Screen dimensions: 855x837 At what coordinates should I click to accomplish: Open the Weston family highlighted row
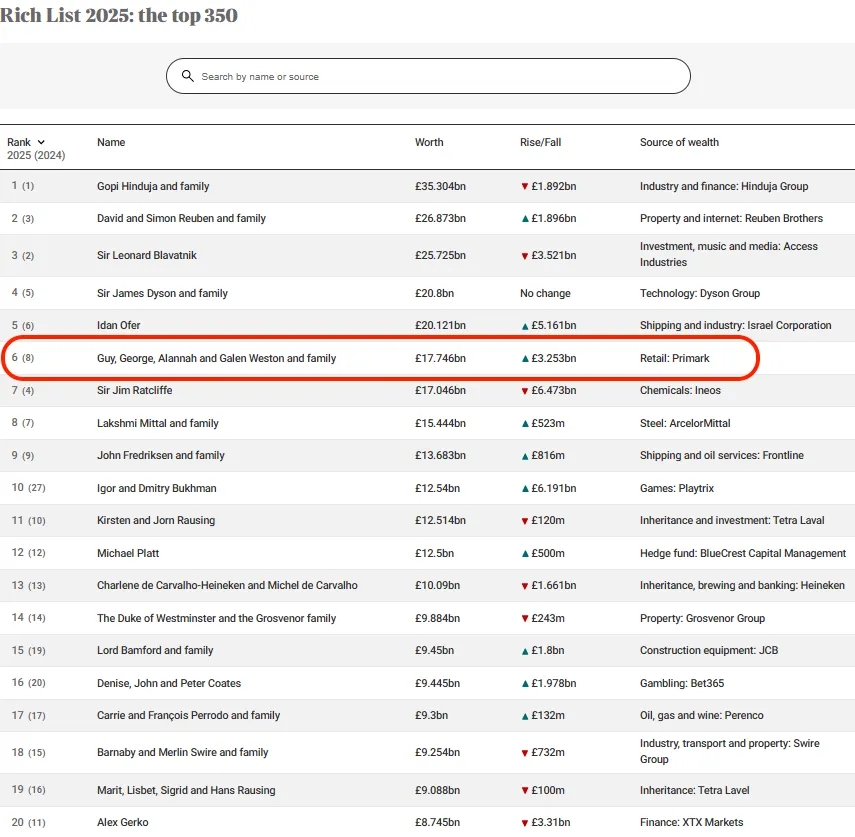216,358
